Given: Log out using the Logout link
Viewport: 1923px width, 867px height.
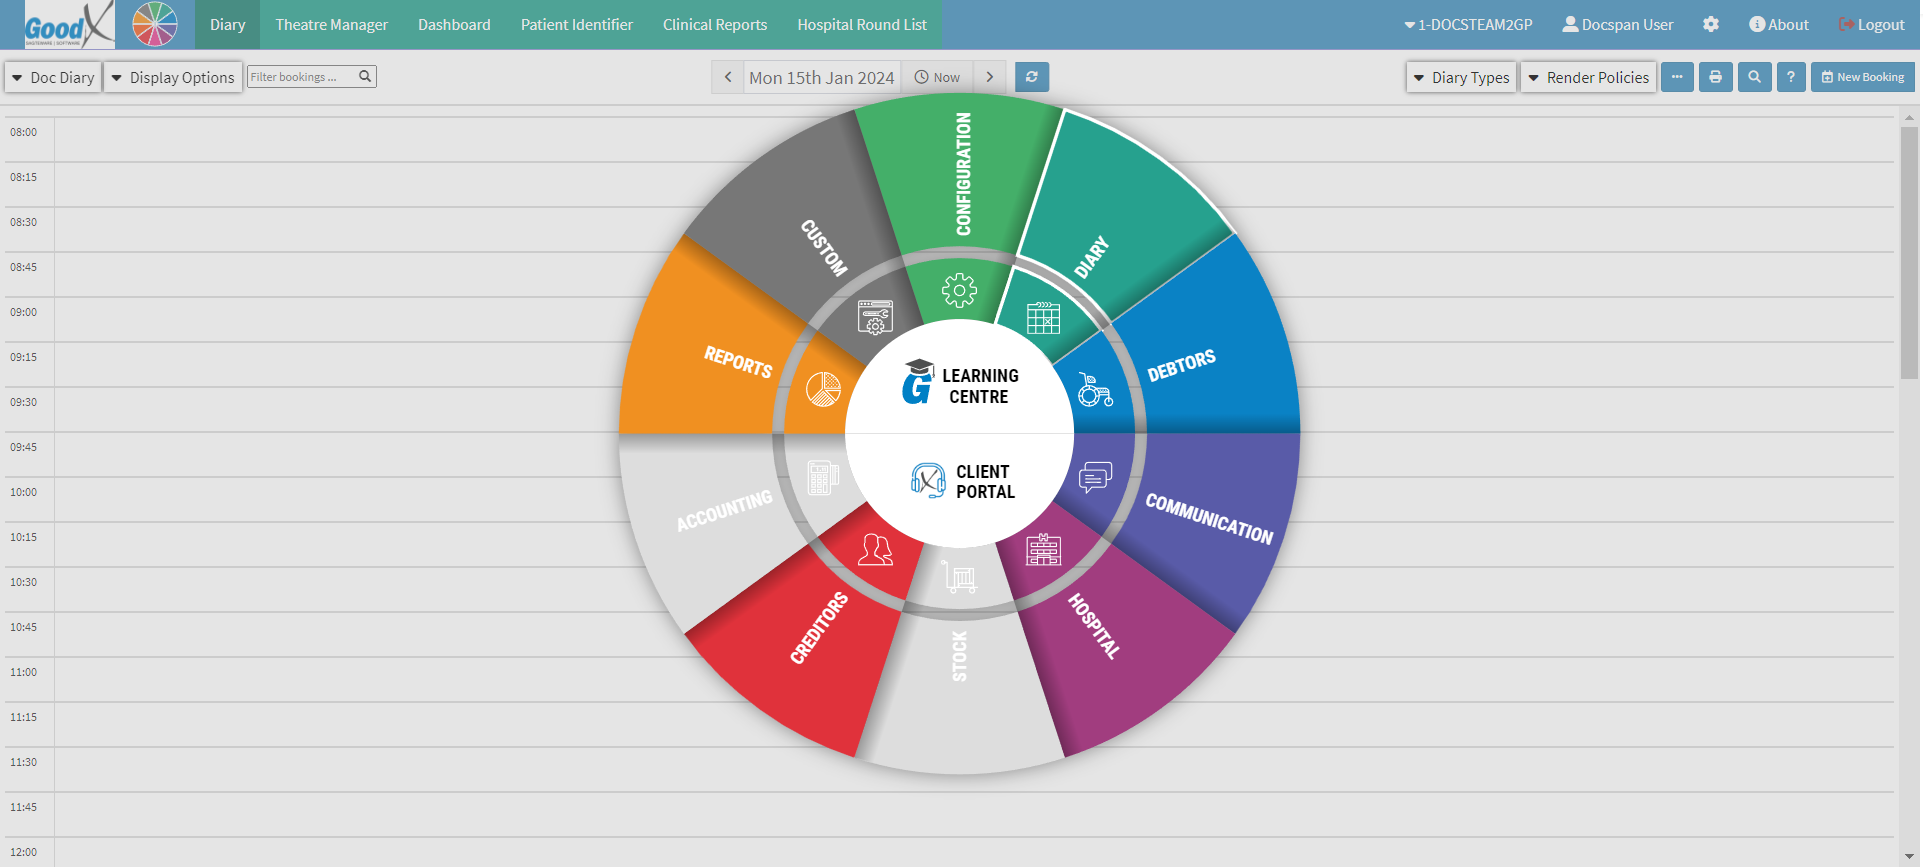Looking at the screenshot, I should pos(1871,24).
